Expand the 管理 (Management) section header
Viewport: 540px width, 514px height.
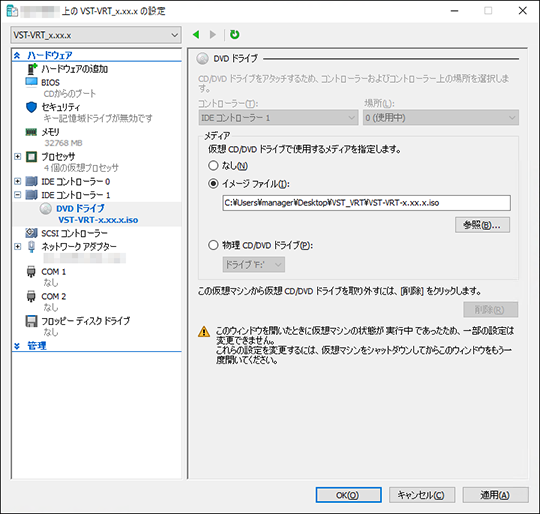pyautogui.click(x=17, y=346)
